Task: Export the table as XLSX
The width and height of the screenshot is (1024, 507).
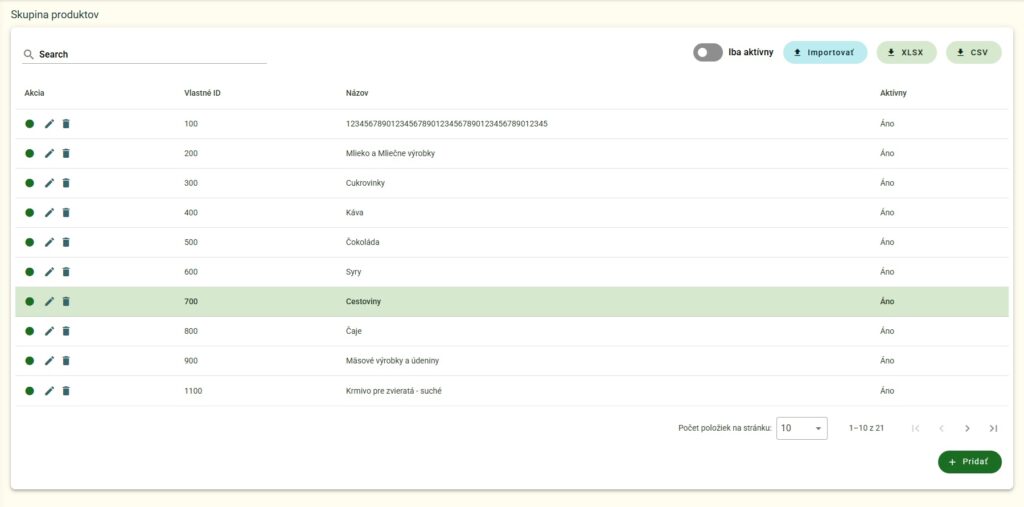Action: pyautogui.click(x=906, y=53)
